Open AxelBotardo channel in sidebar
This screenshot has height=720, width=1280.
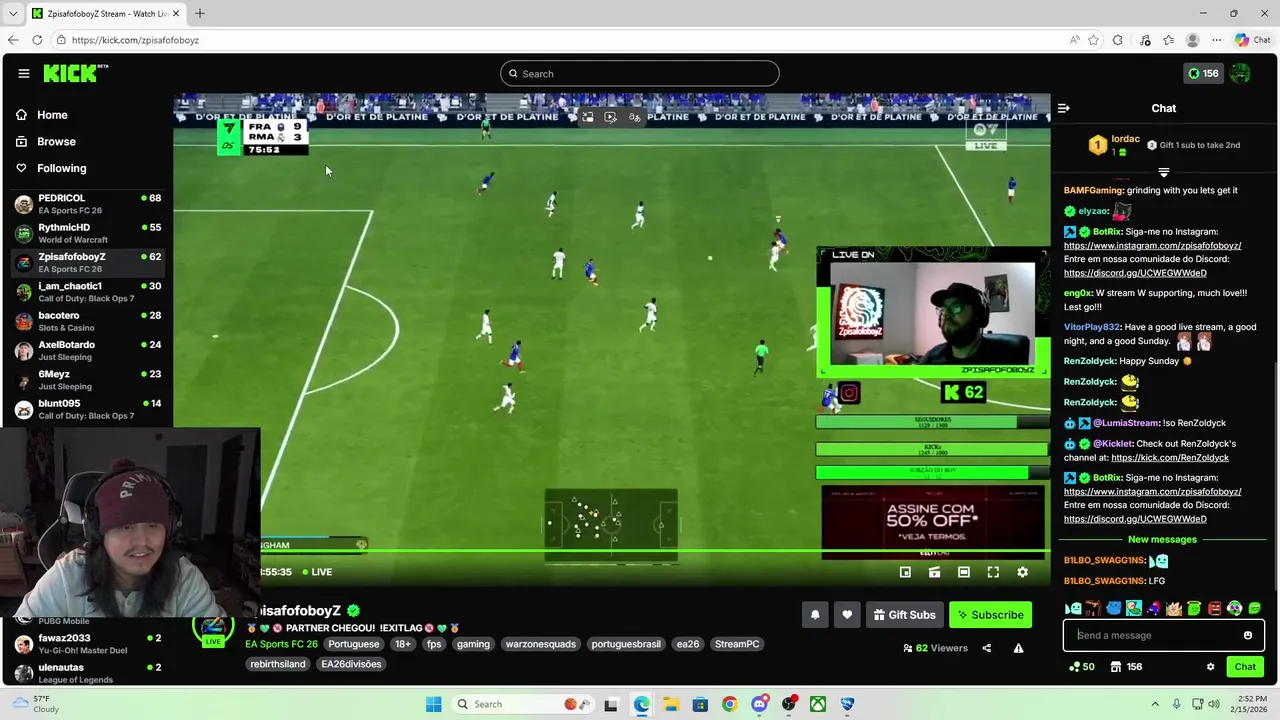[x=88, y=351]
